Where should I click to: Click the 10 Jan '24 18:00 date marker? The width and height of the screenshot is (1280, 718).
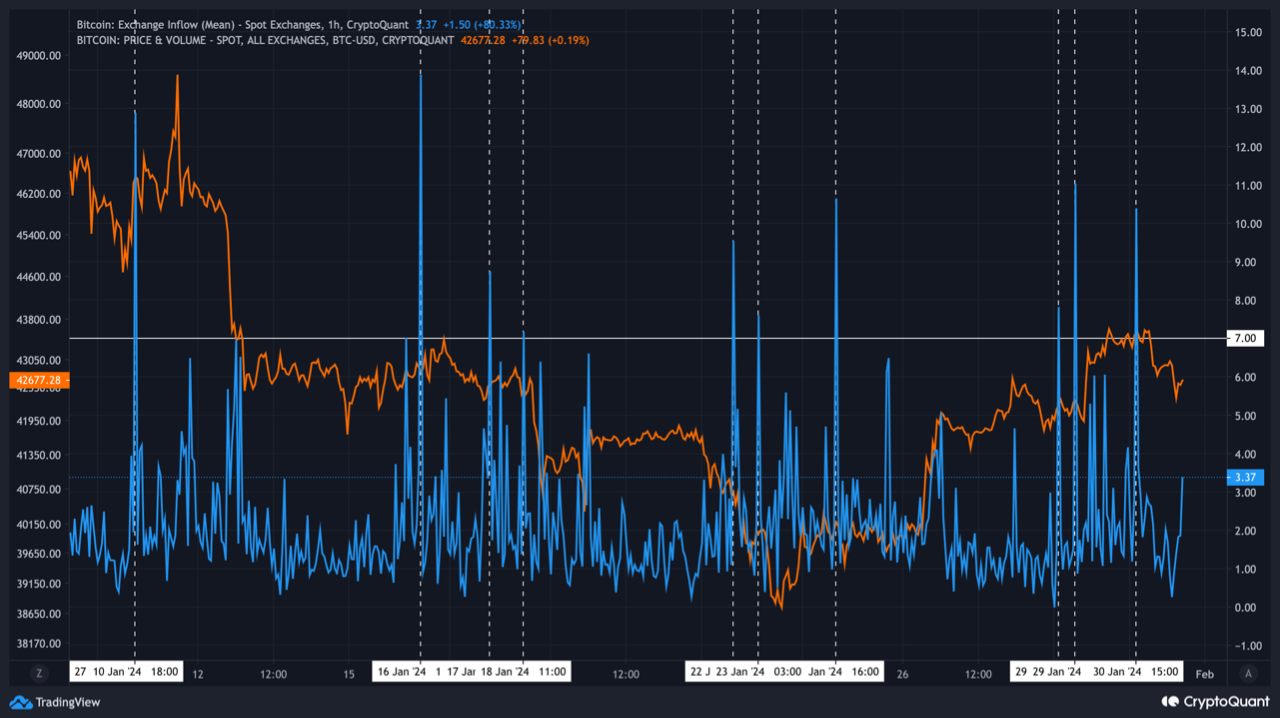tap(135, 672)
